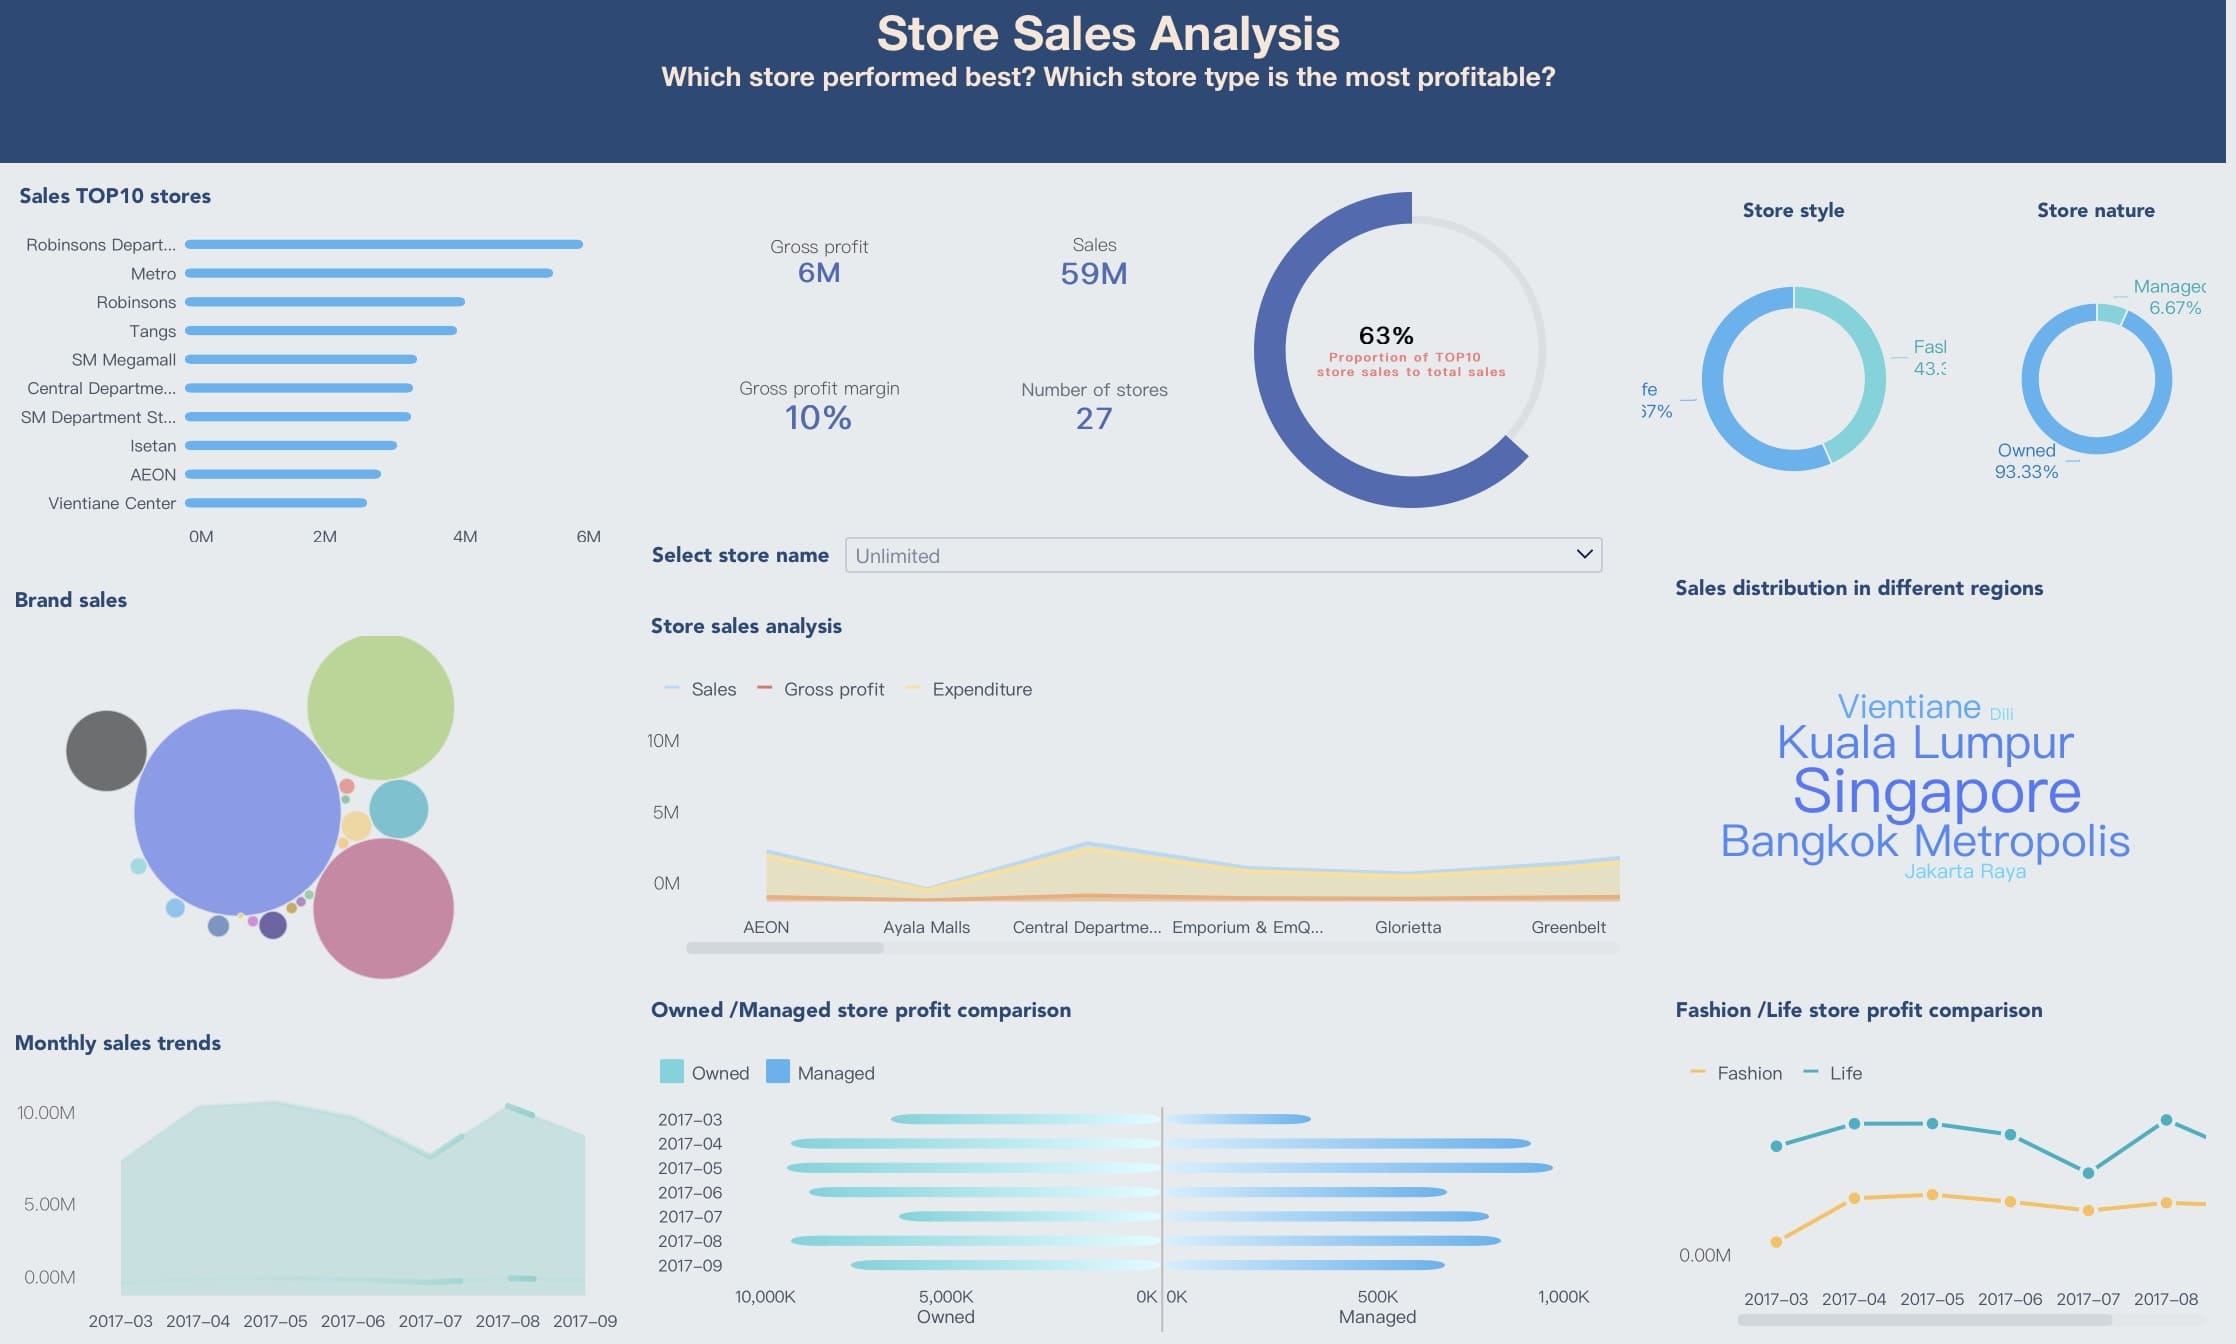Toggle Fashion line legend item
2236x1344 pixels.
1736,1073
